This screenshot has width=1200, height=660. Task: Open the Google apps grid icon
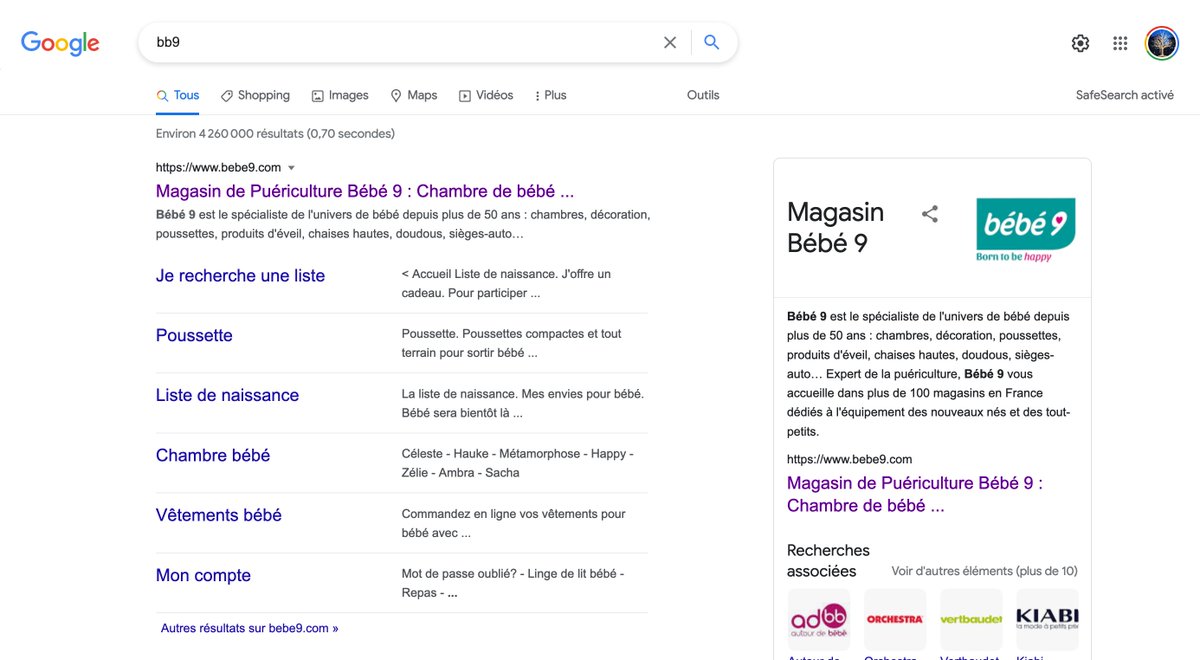pos(1120,43)
